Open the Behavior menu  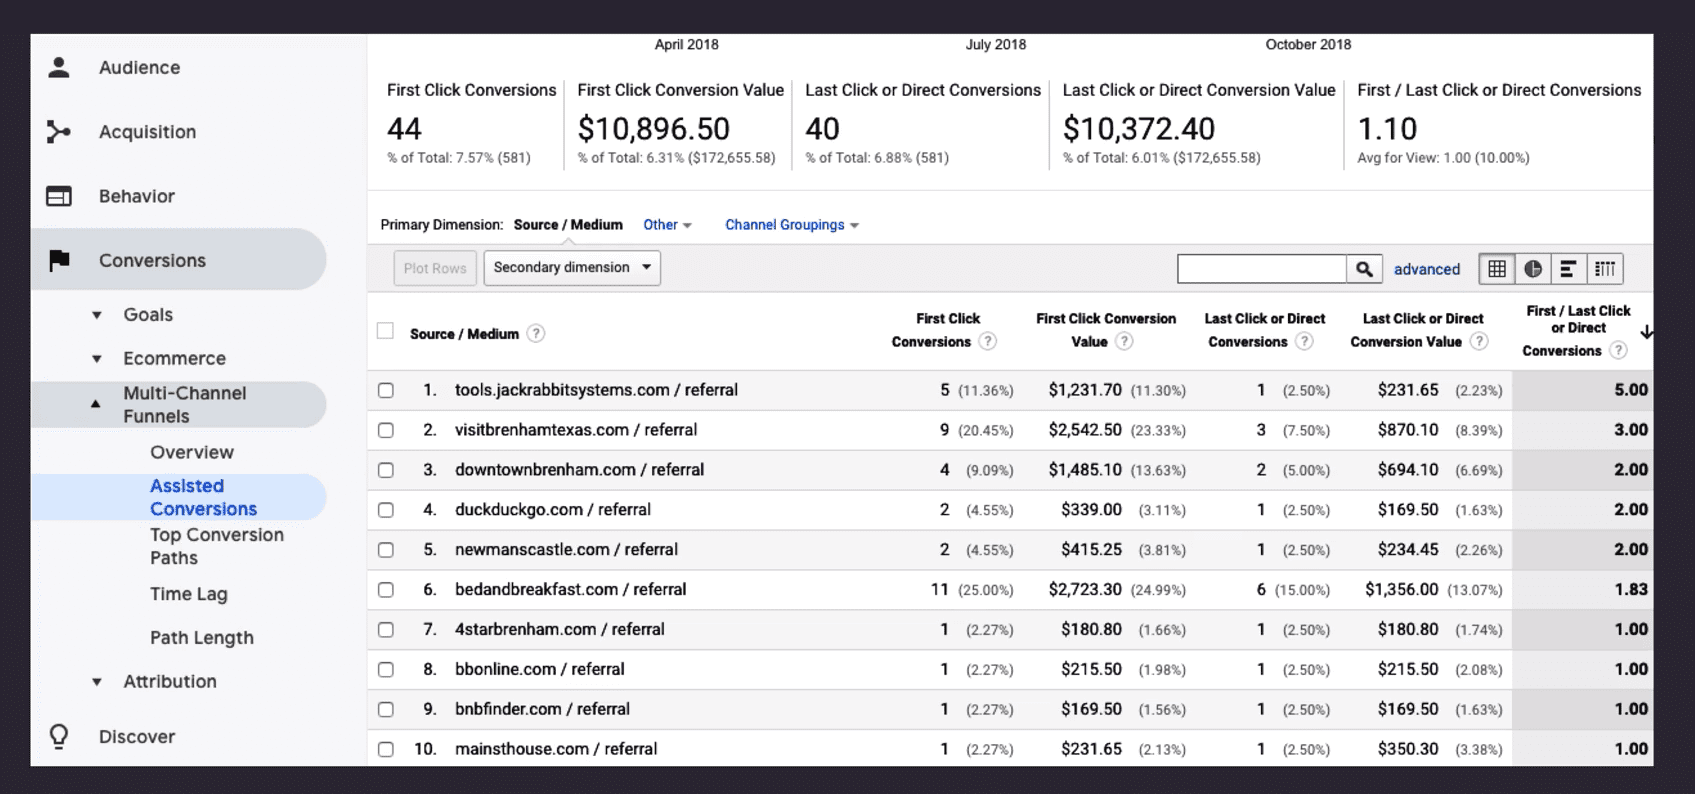pyautogui.click(x=137, y=196)
